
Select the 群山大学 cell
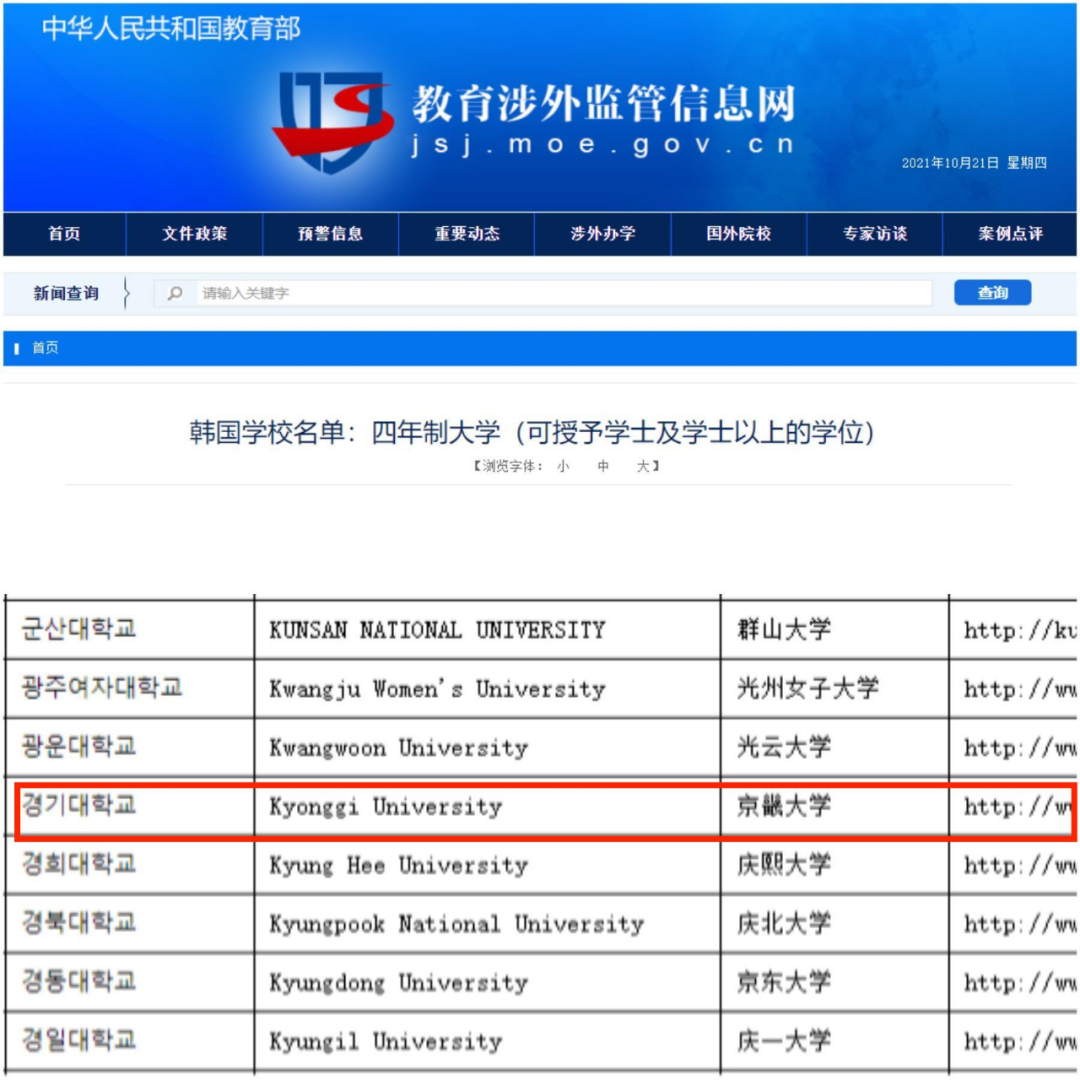(834, 630)
